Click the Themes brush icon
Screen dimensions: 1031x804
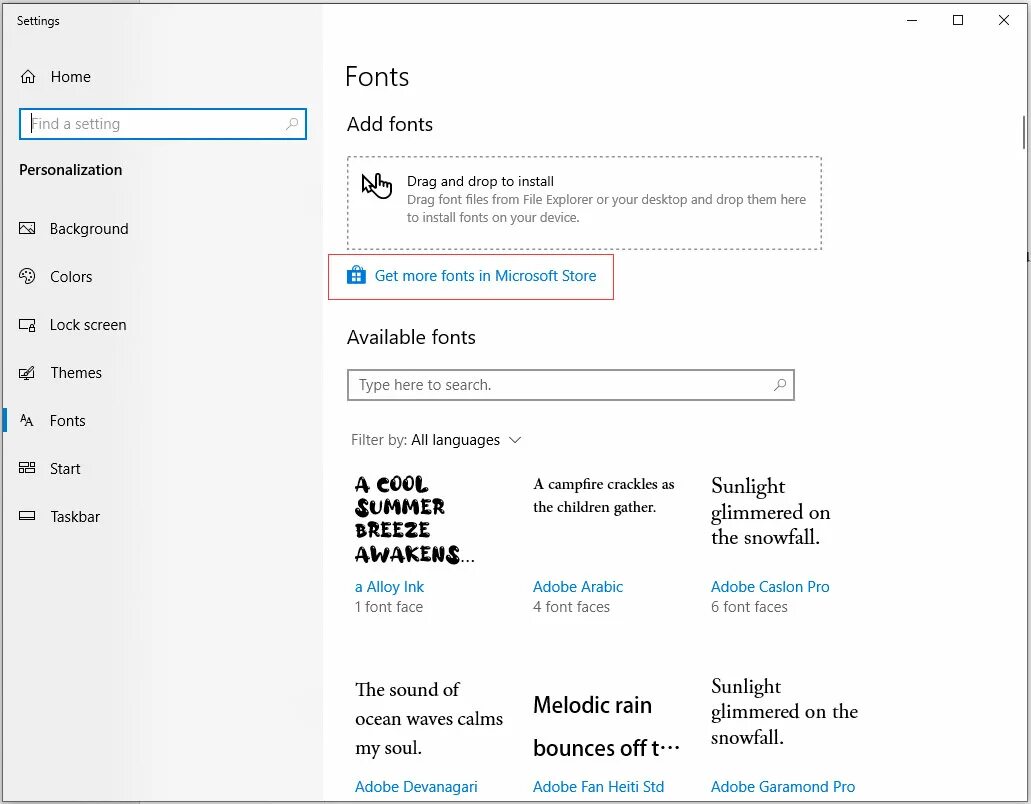[x=27, y=373]
